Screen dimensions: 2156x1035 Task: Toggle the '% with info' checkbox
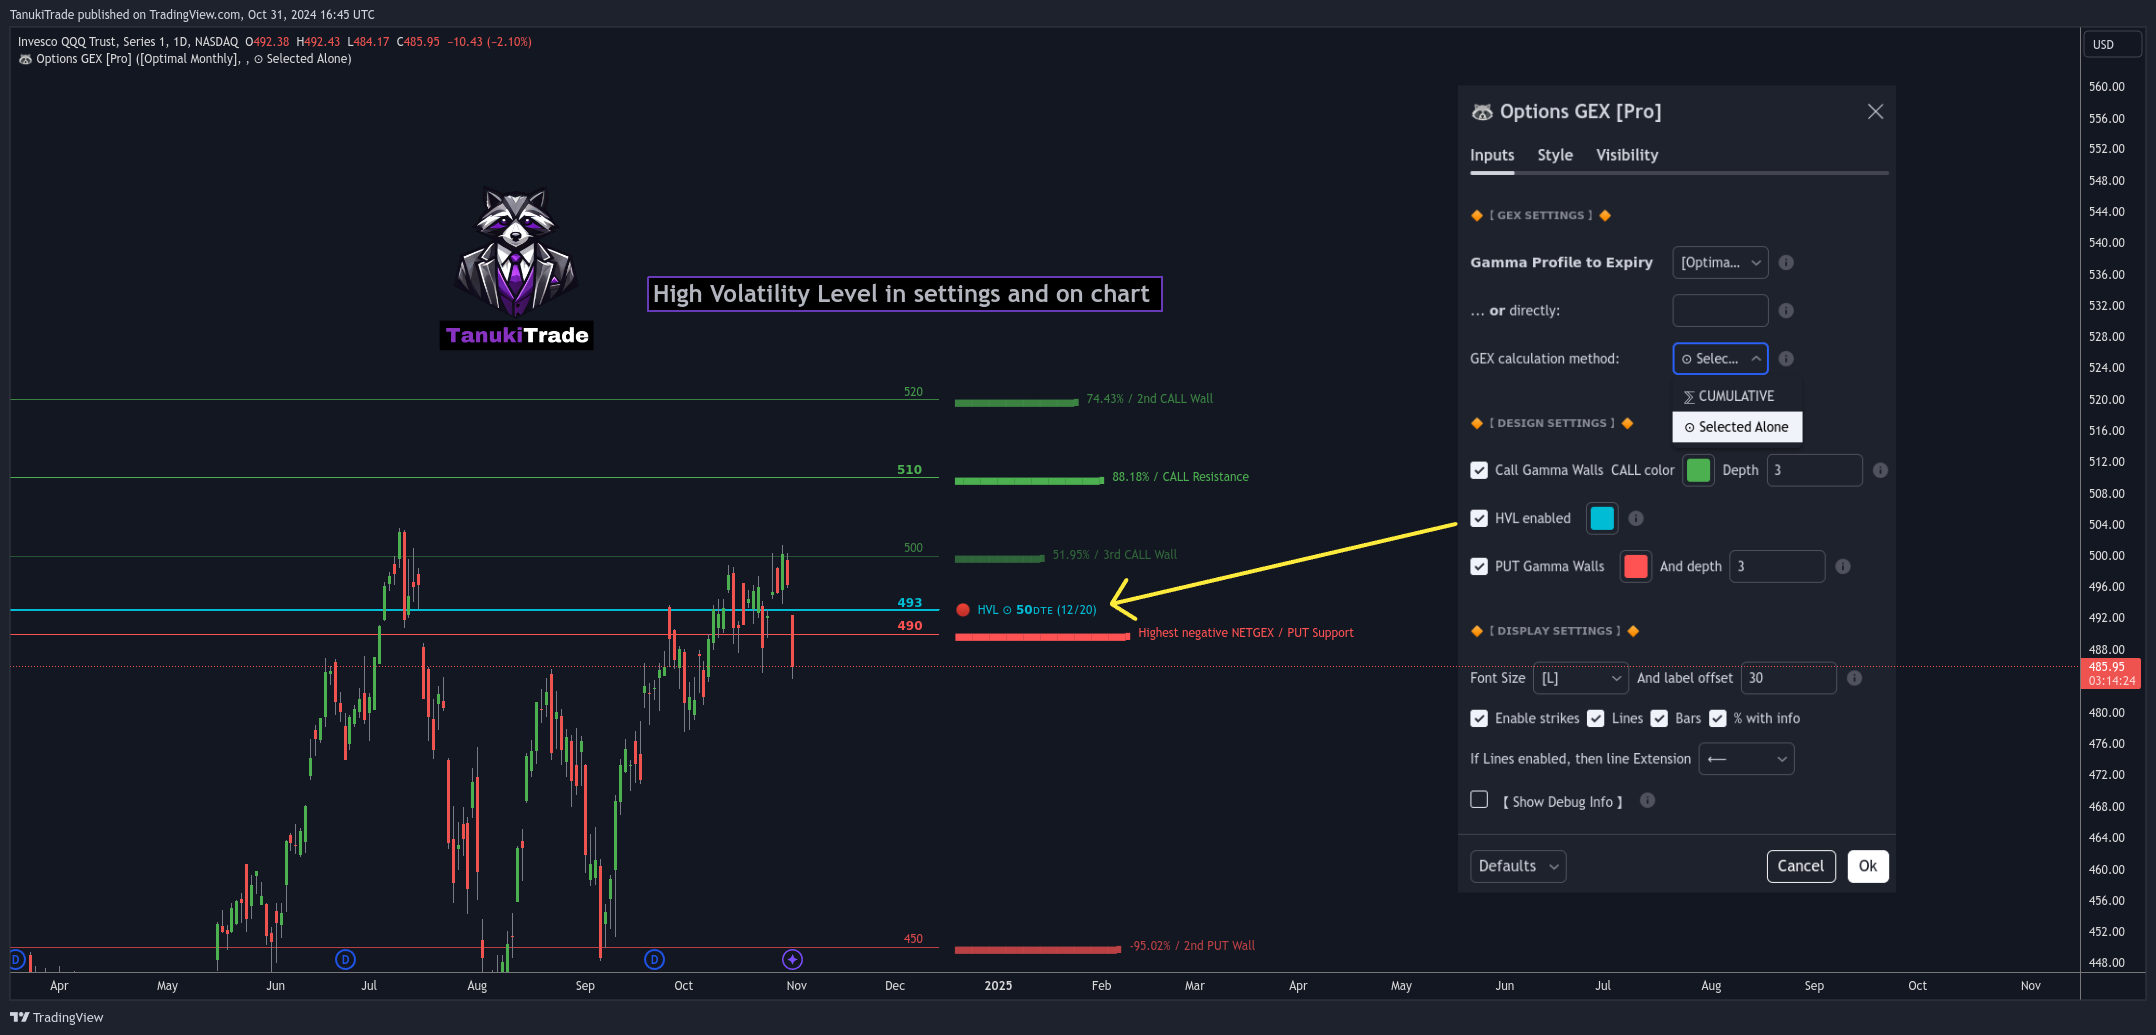tap(1718, 718)
